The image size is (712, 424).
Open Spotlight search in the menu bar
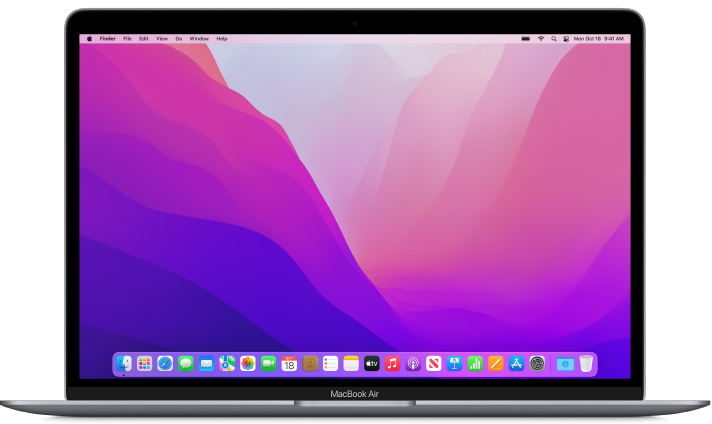point(554,39)
